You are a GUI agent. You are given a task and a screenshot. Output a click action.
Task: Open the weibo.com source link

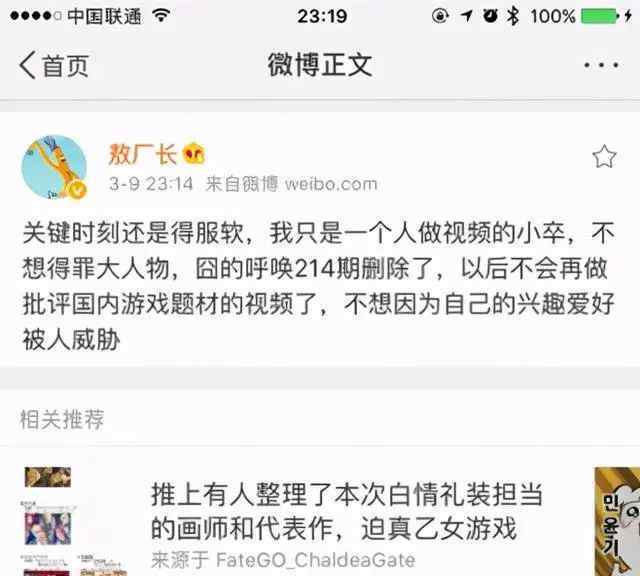[331, 184]
